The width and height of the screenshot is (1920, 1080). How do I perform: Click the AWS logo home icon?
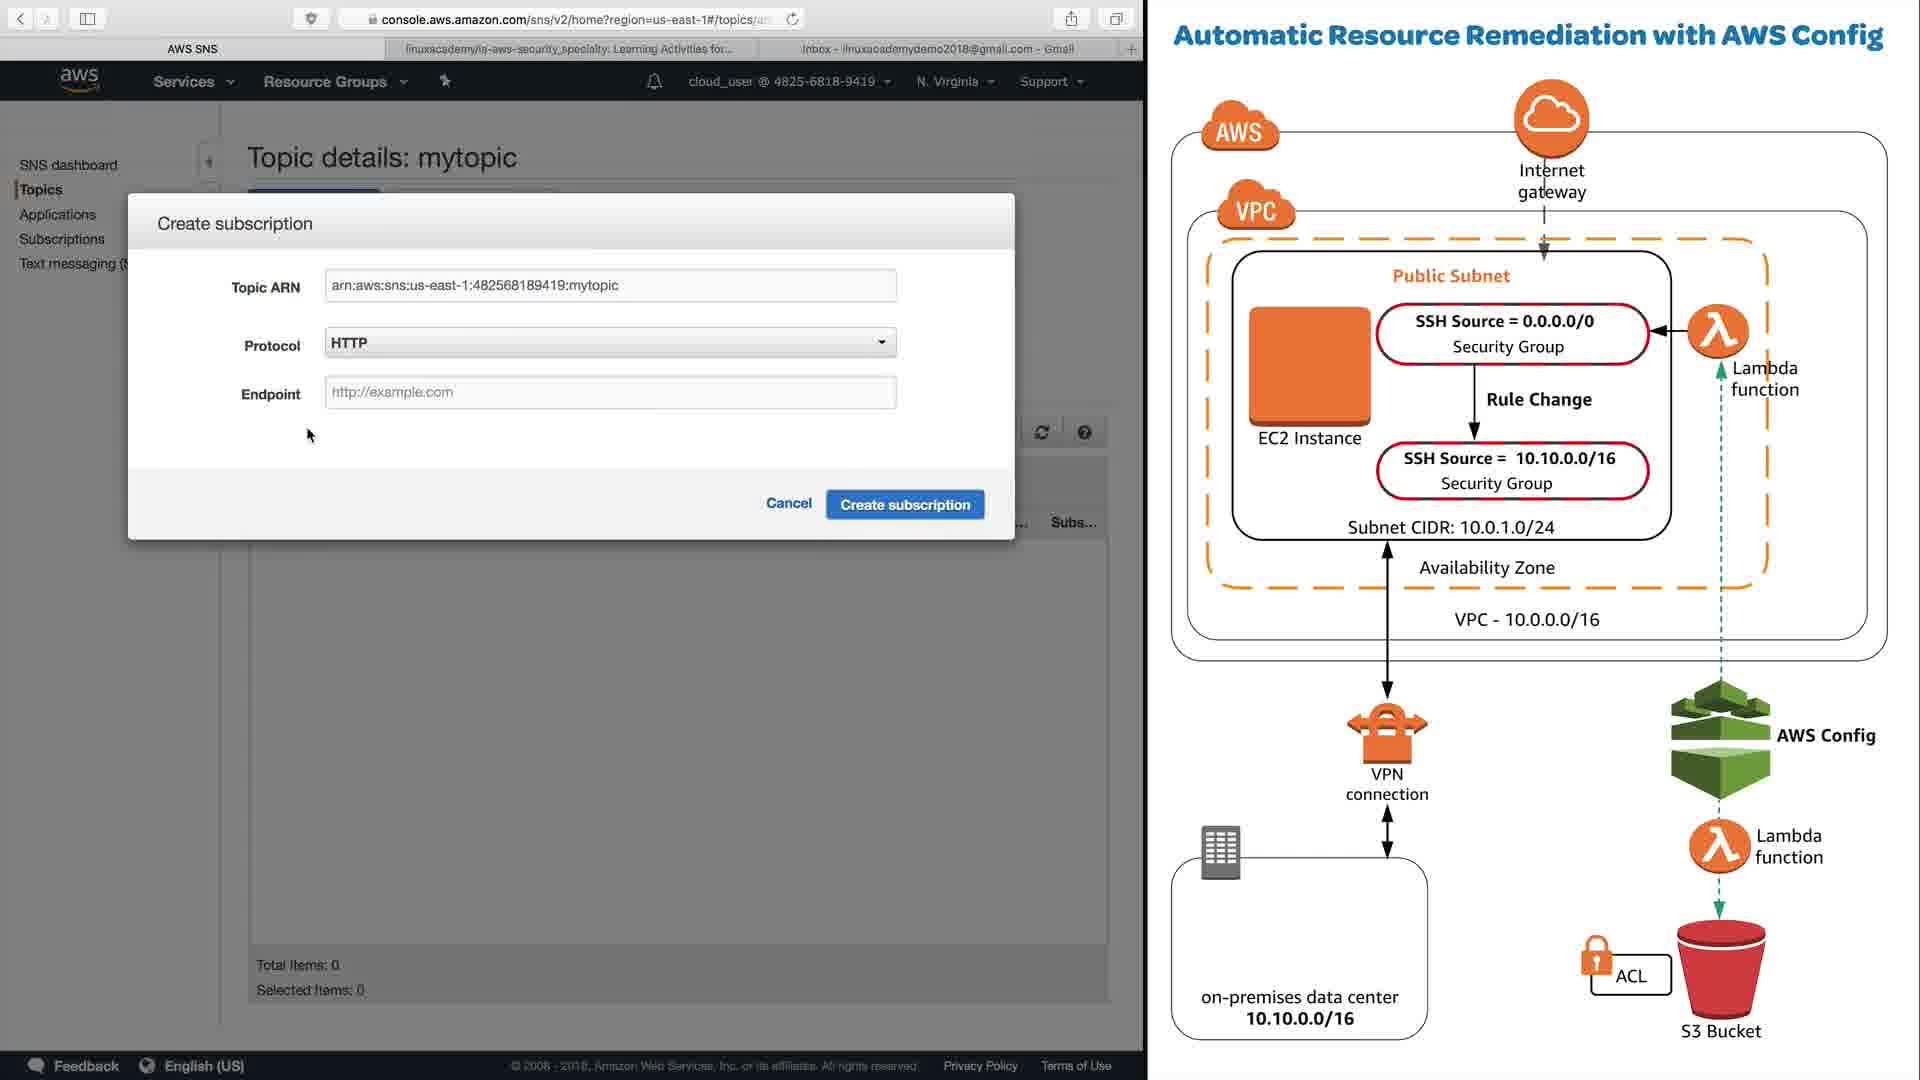click(79, 80)
